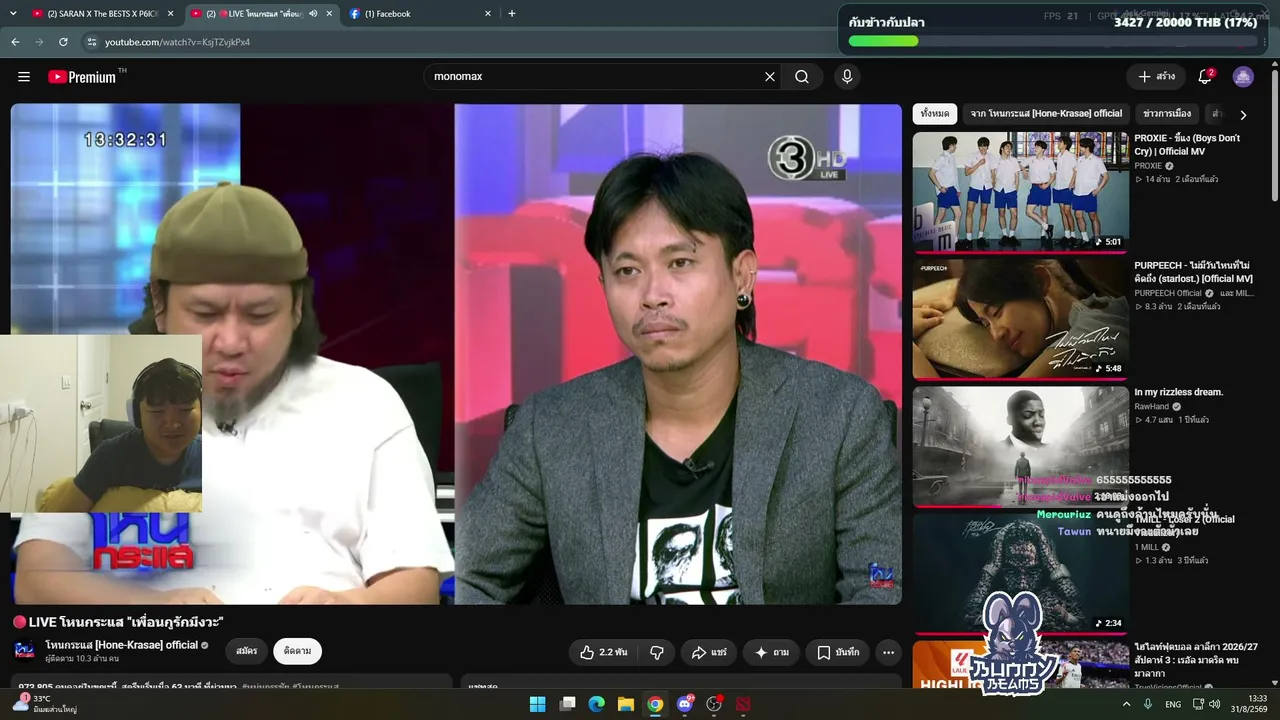Open In my rizzless dream thumbnail
1280x720 pixels.
point(1021,446)
